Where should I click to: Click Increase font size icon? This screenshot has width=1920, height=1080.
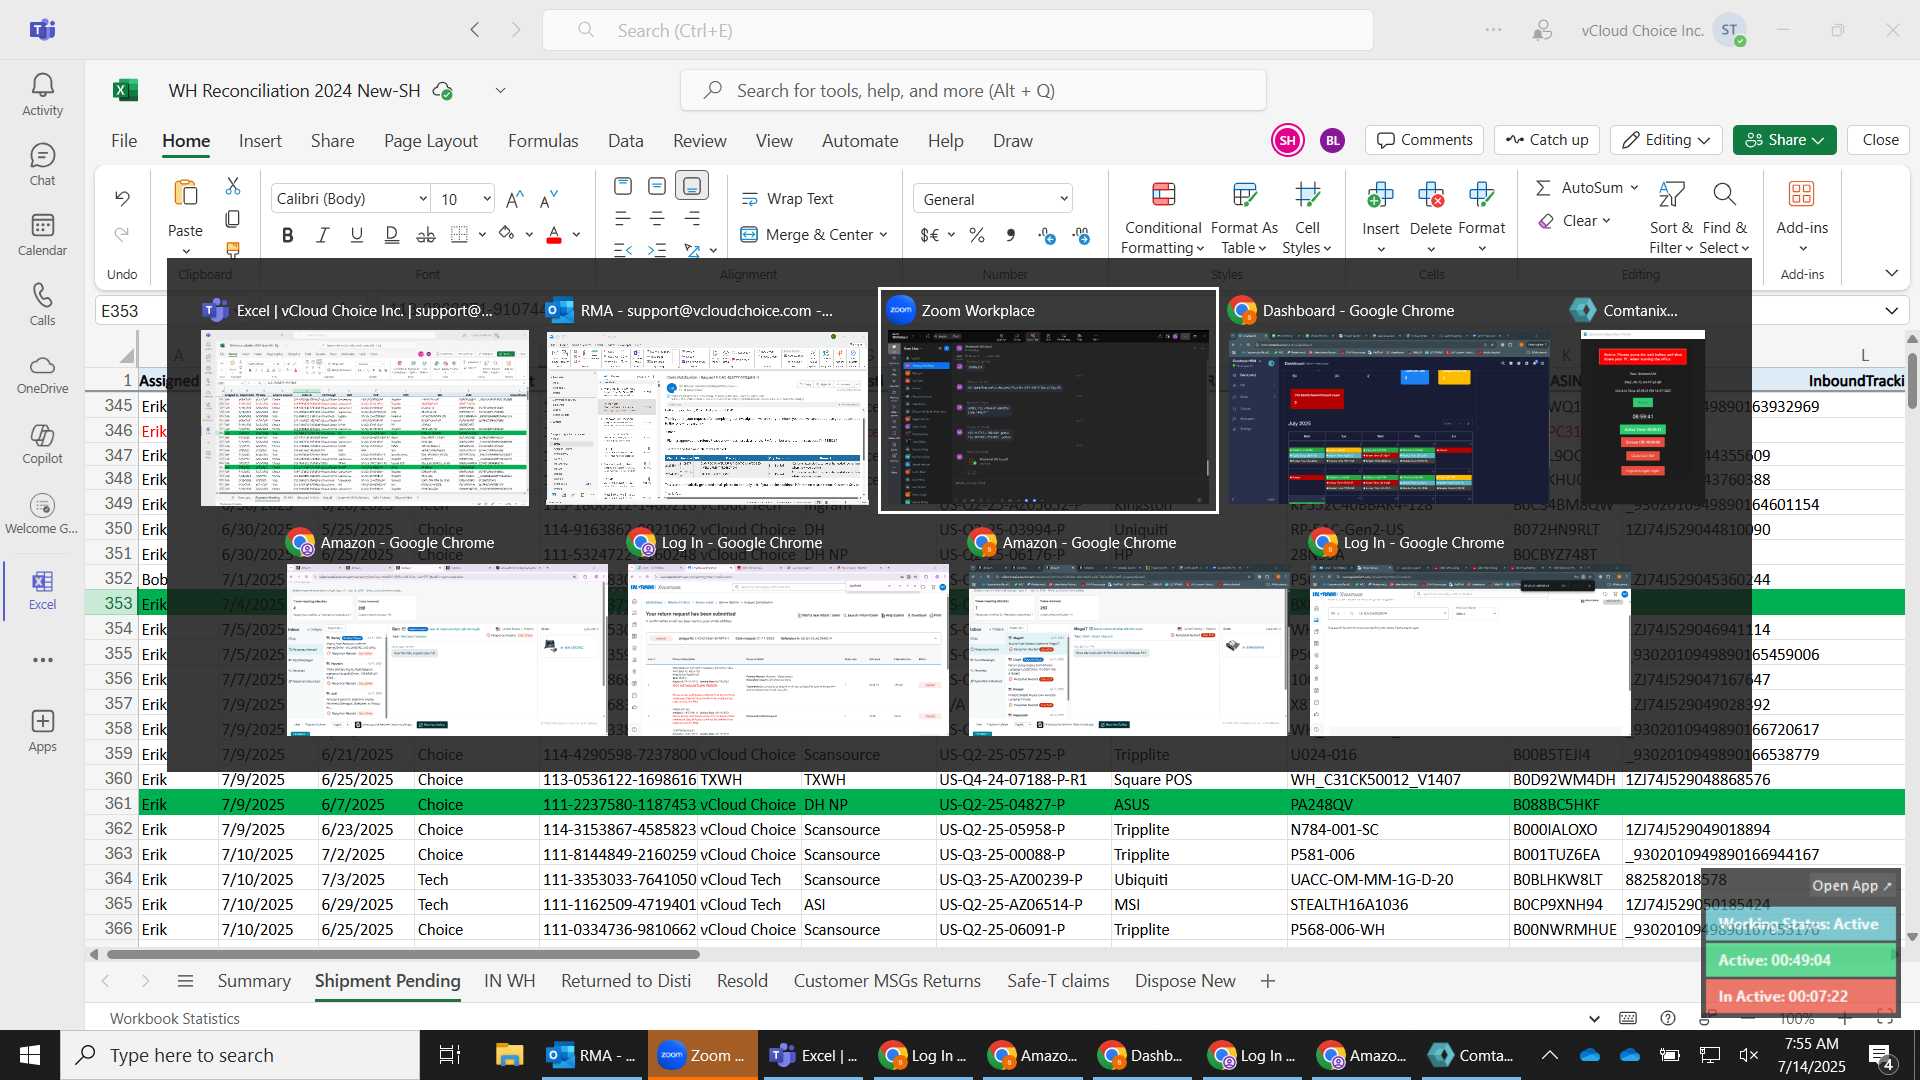pyautogui.click(x=514, y=199)
